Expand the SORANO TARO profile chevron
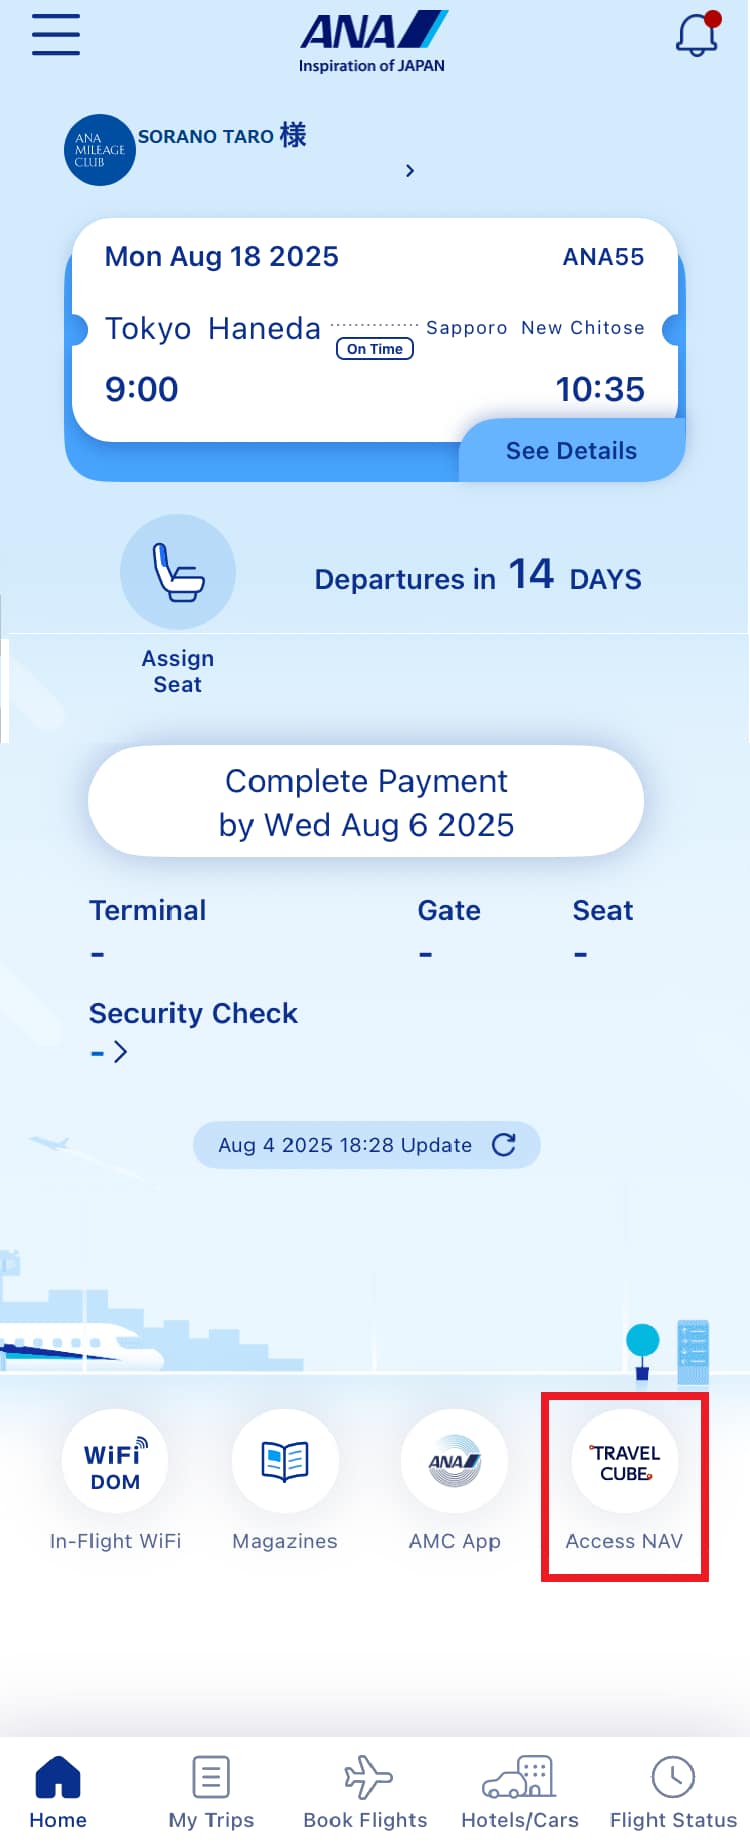The width and height of the screenshot is (750, 1846). (x=410, y=171)
